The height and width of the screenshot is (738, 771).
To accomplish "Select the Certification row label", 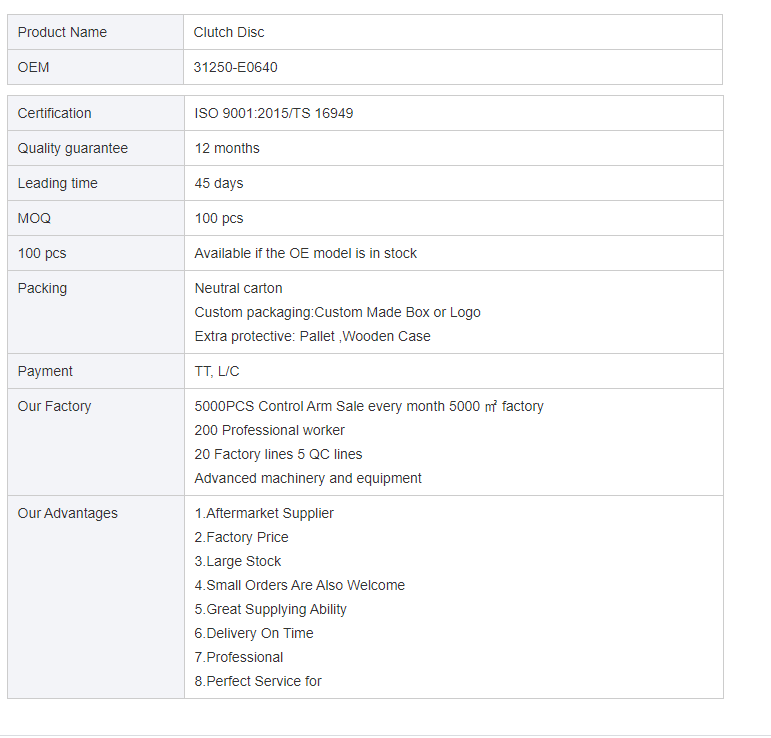I will pos(96,113).
